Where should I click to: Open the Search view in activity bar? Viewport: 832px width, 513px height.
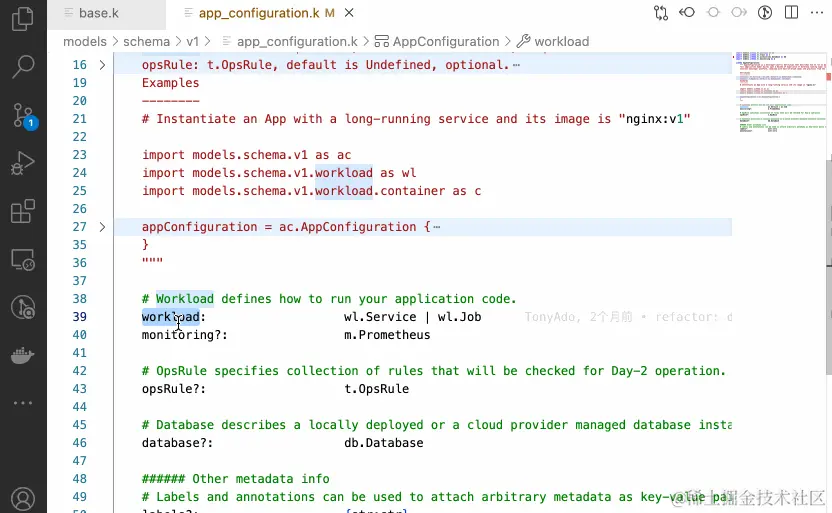click(x=23, y=67)
